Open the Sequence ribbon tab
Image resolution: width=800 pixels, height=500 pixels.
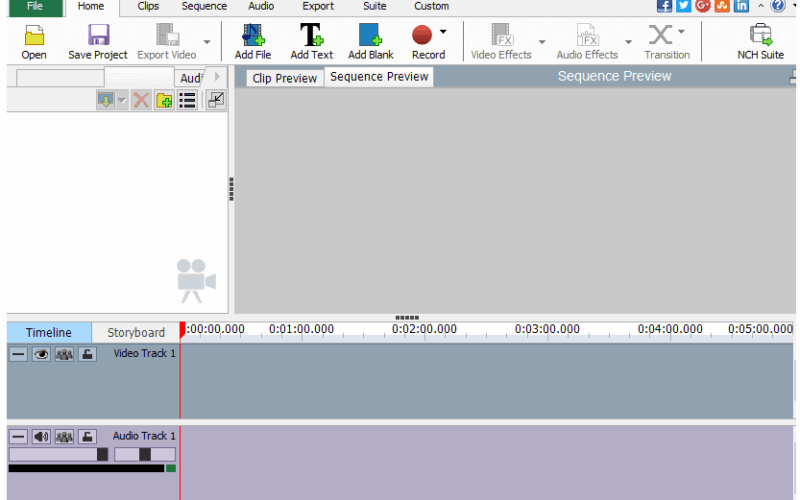[x=204, y=6]
